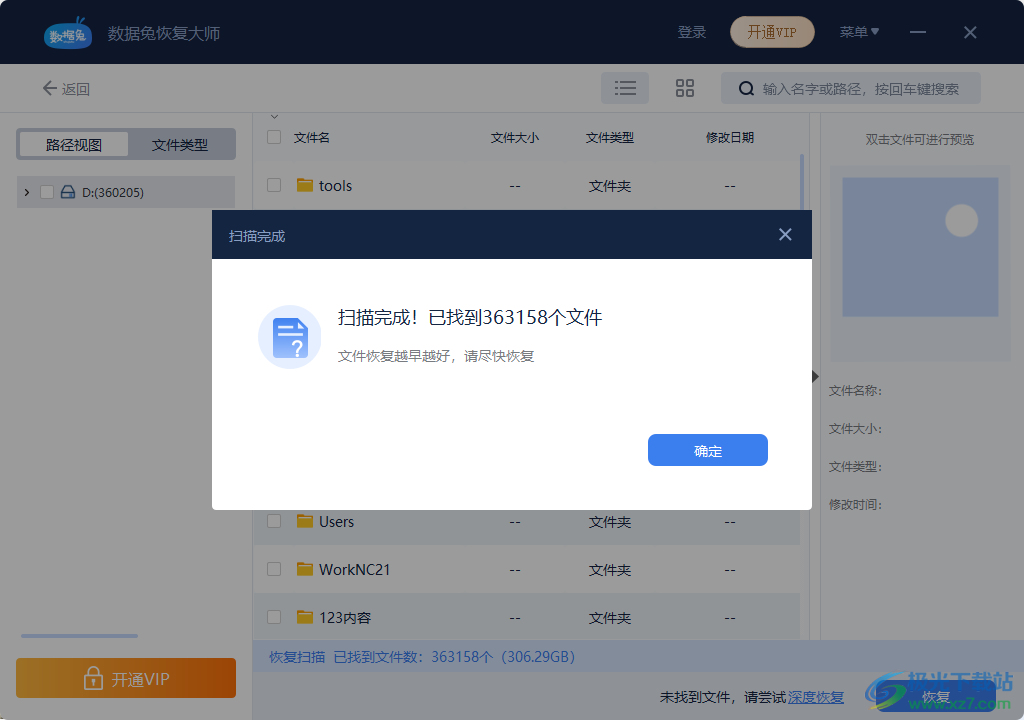Screen dimensions: 1024x720
Task: Click the folder icon beside tools
Action: coord(305,185)
